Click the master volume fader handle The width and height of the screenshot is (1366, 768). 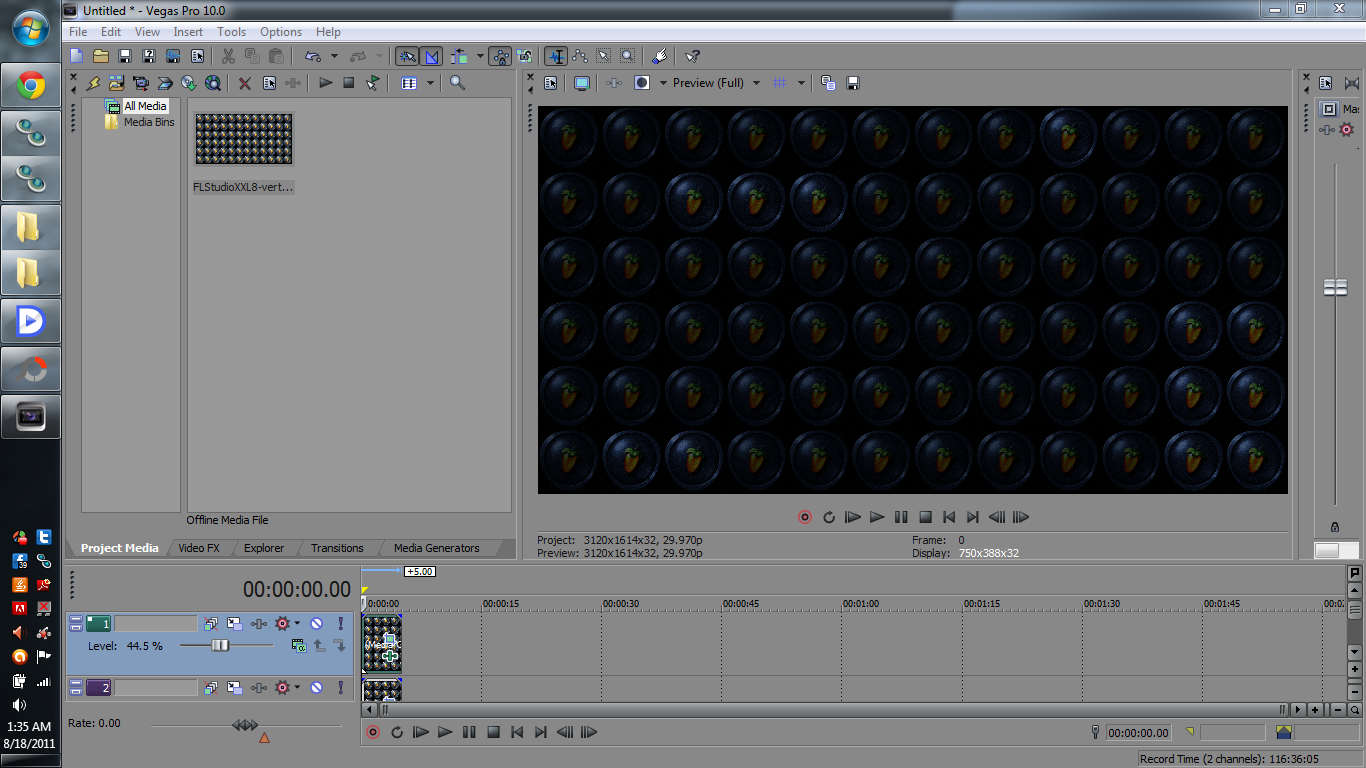pyautogui.click(x=1335, y=287)
